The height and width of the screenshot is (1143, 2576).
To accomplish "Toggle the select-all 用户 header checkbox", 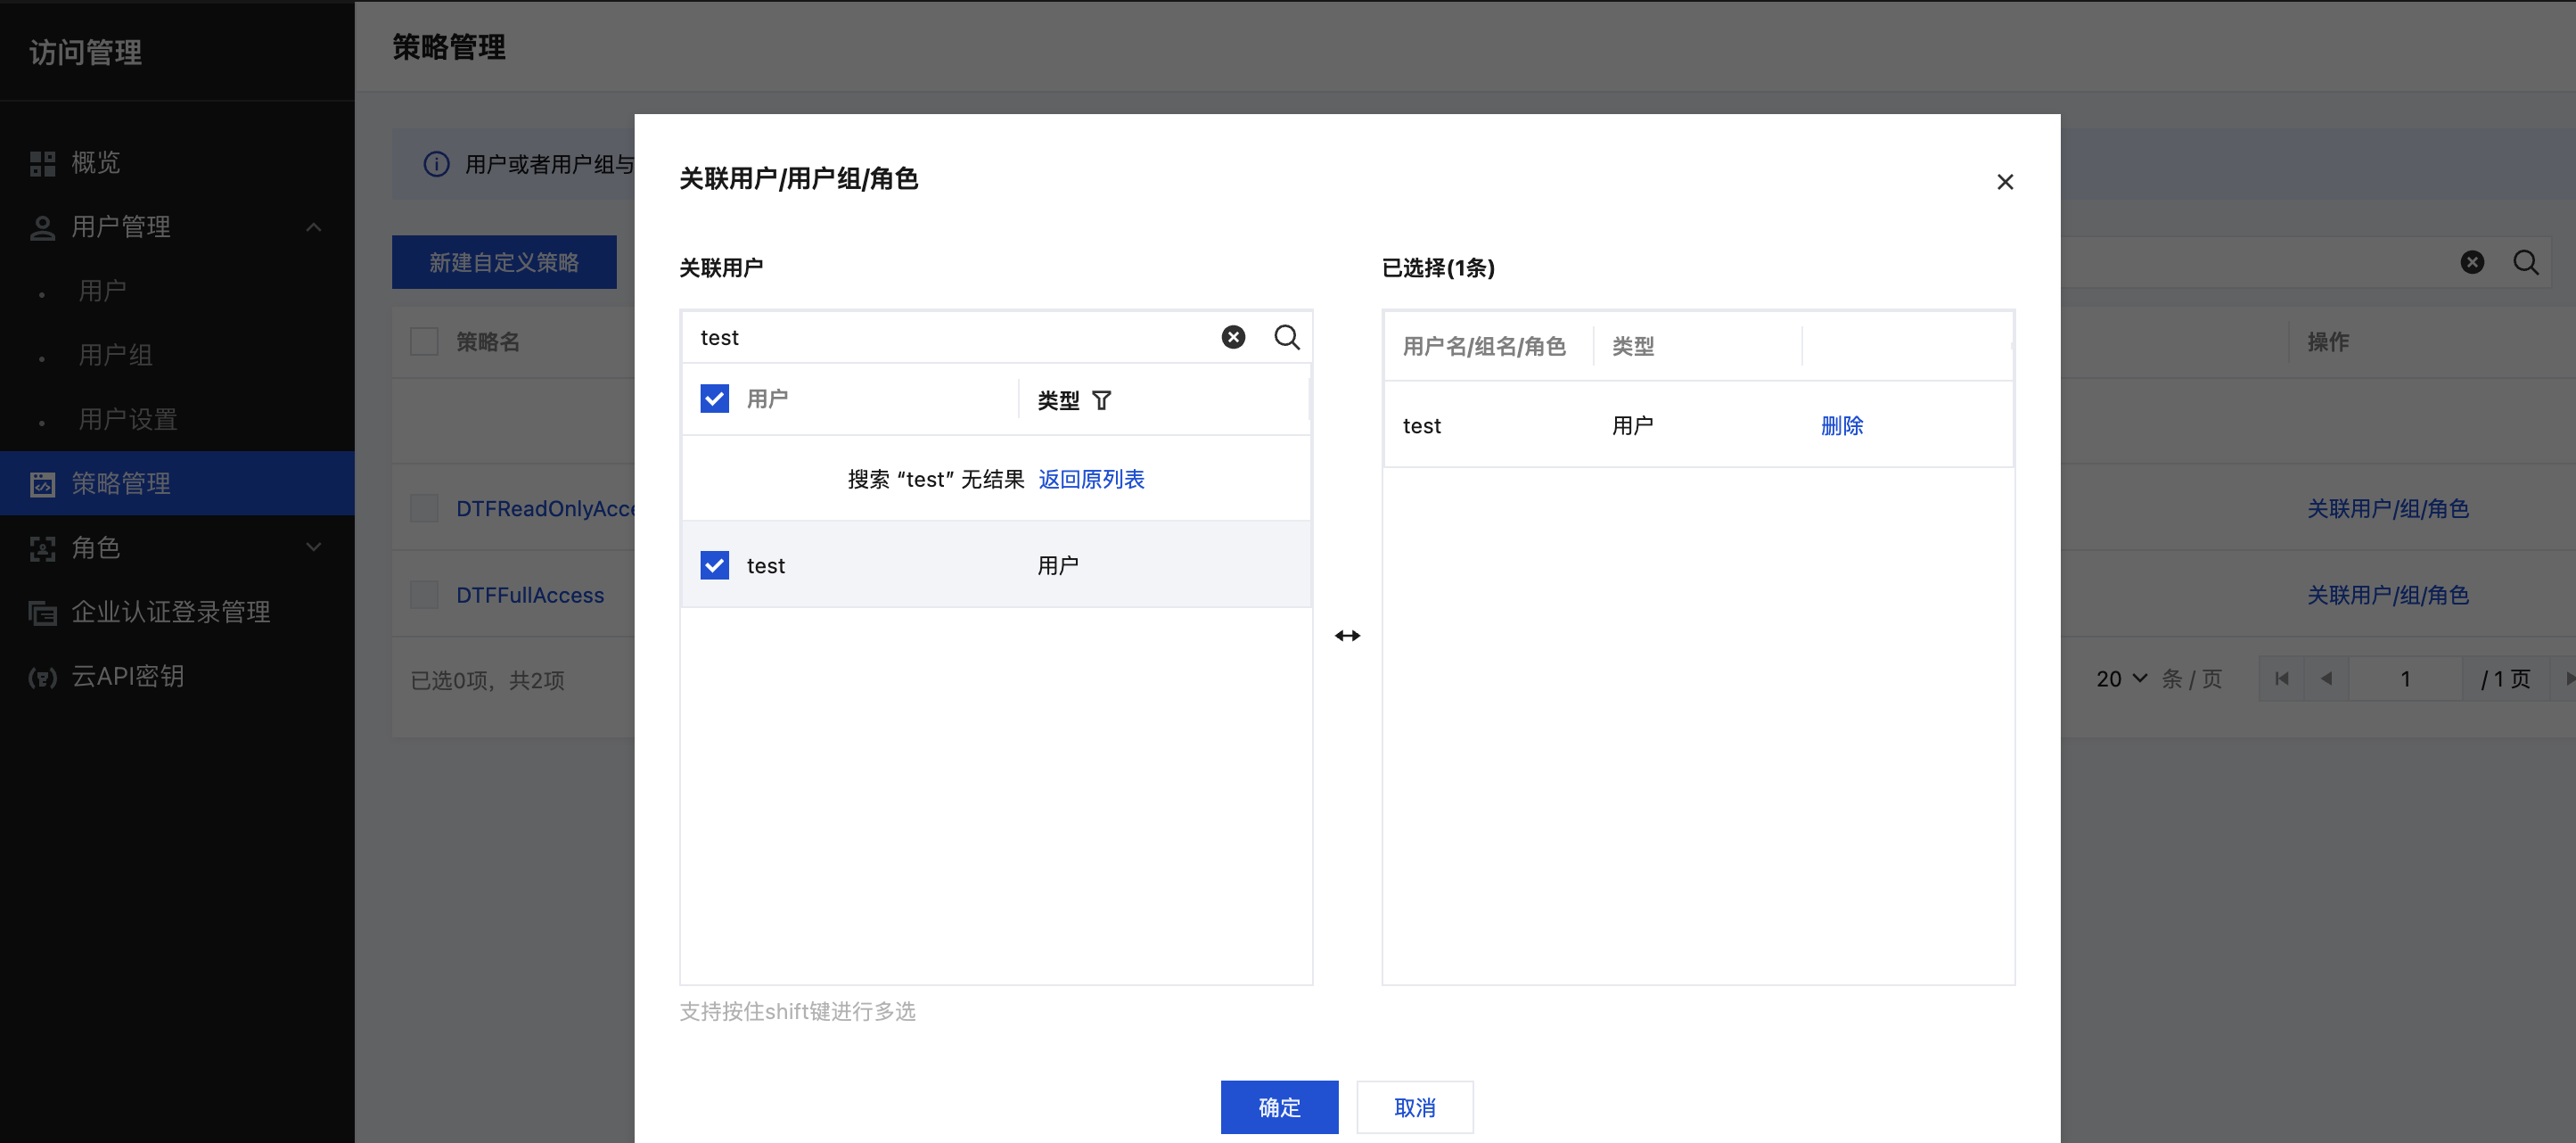I will point(714,399).
